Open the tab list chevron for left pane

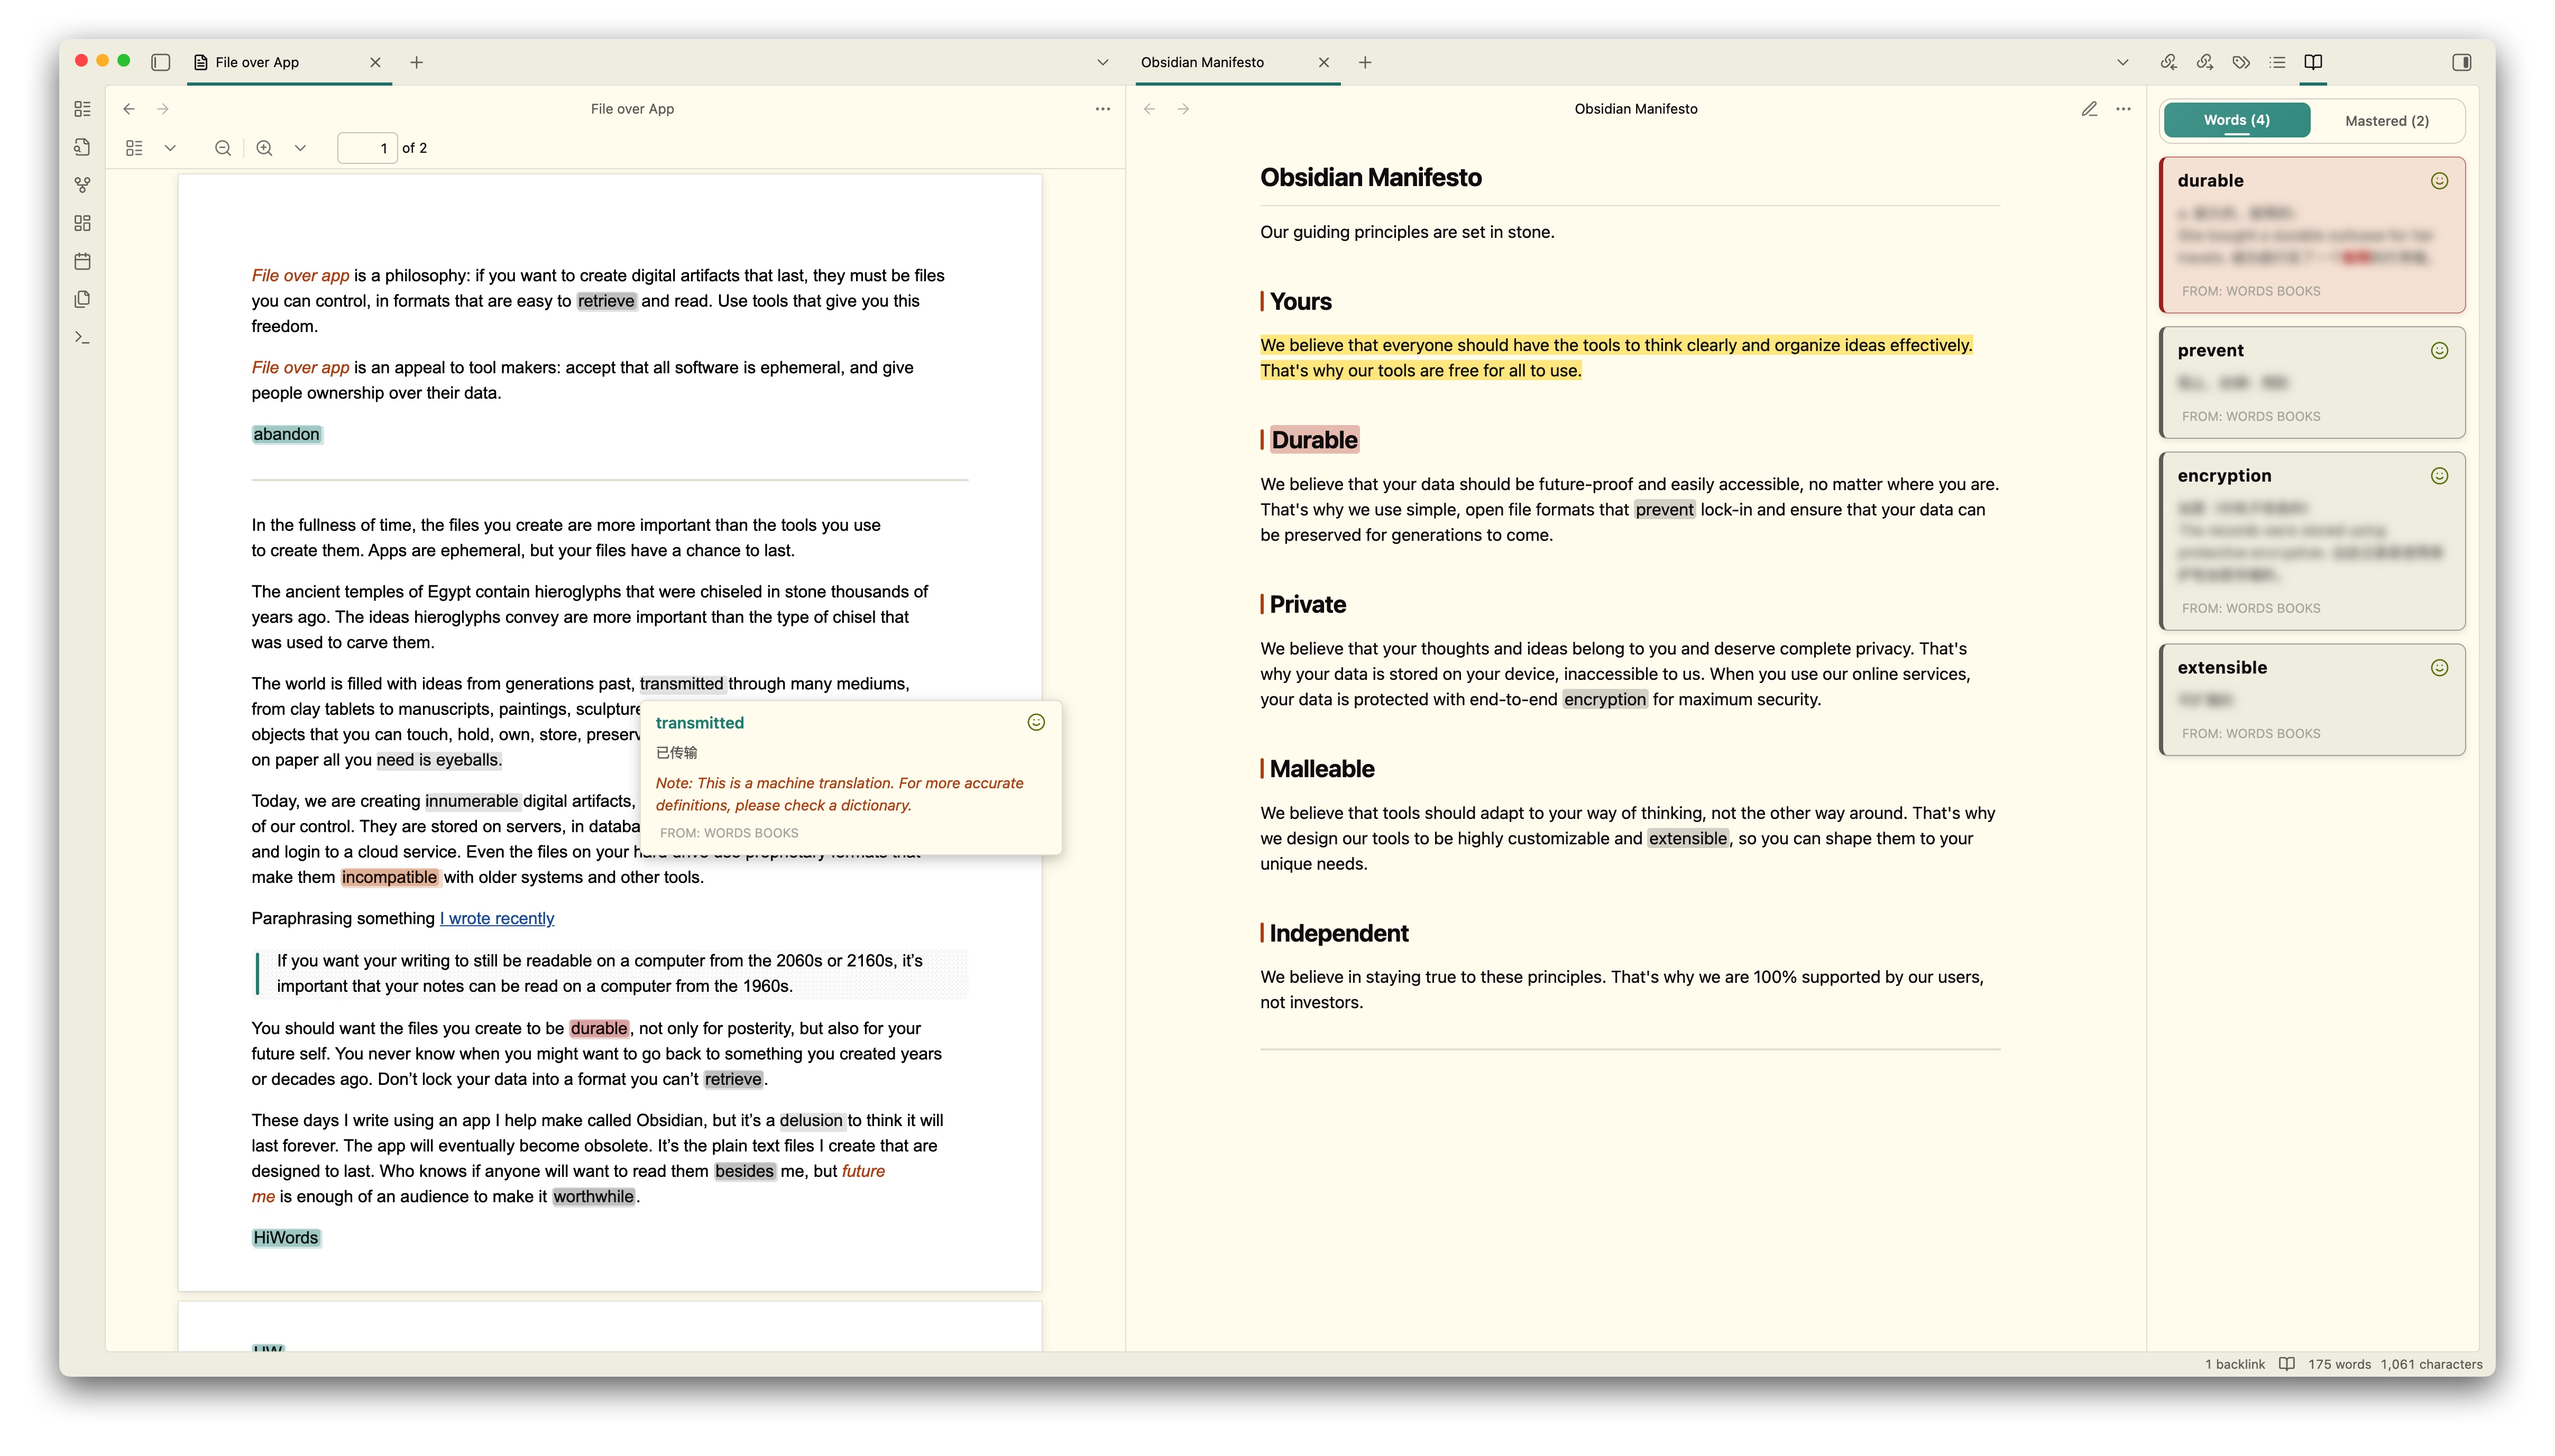(1102, 62)
